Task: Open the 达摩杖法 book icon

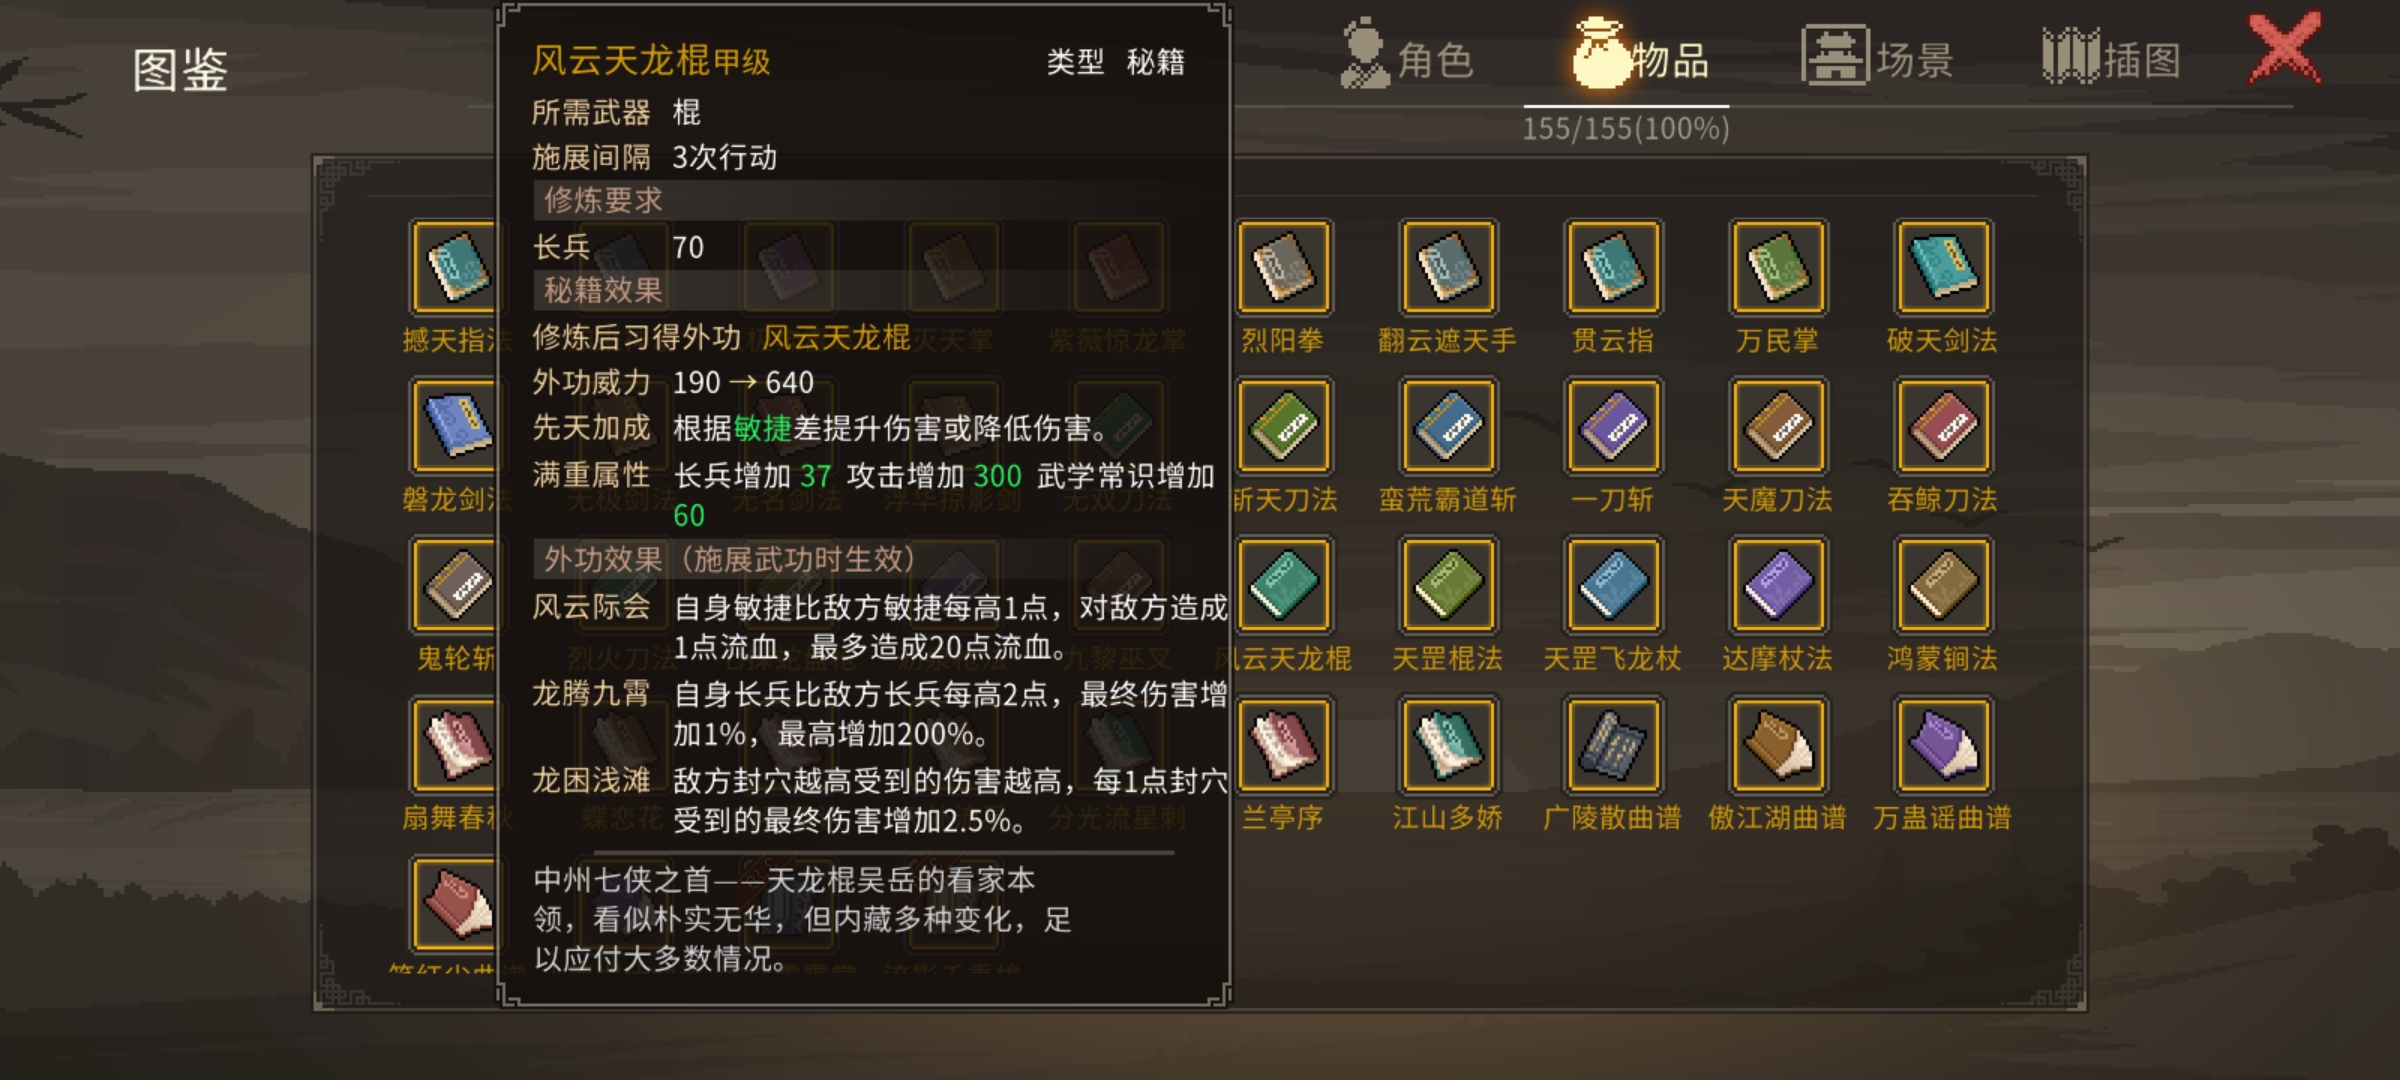Action: 1778,585
